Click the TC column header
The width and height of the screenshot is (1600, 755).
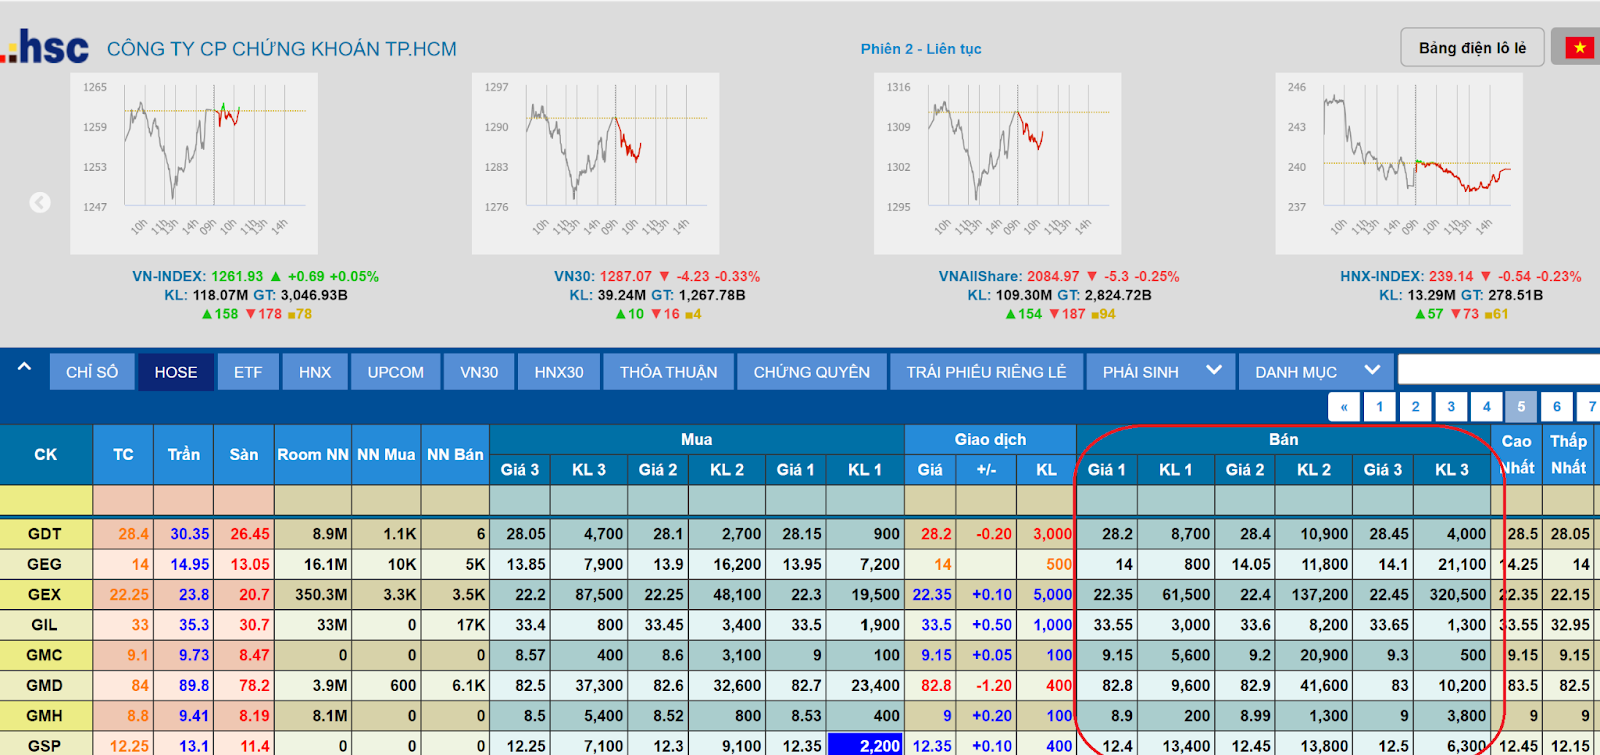click(123, 454)
